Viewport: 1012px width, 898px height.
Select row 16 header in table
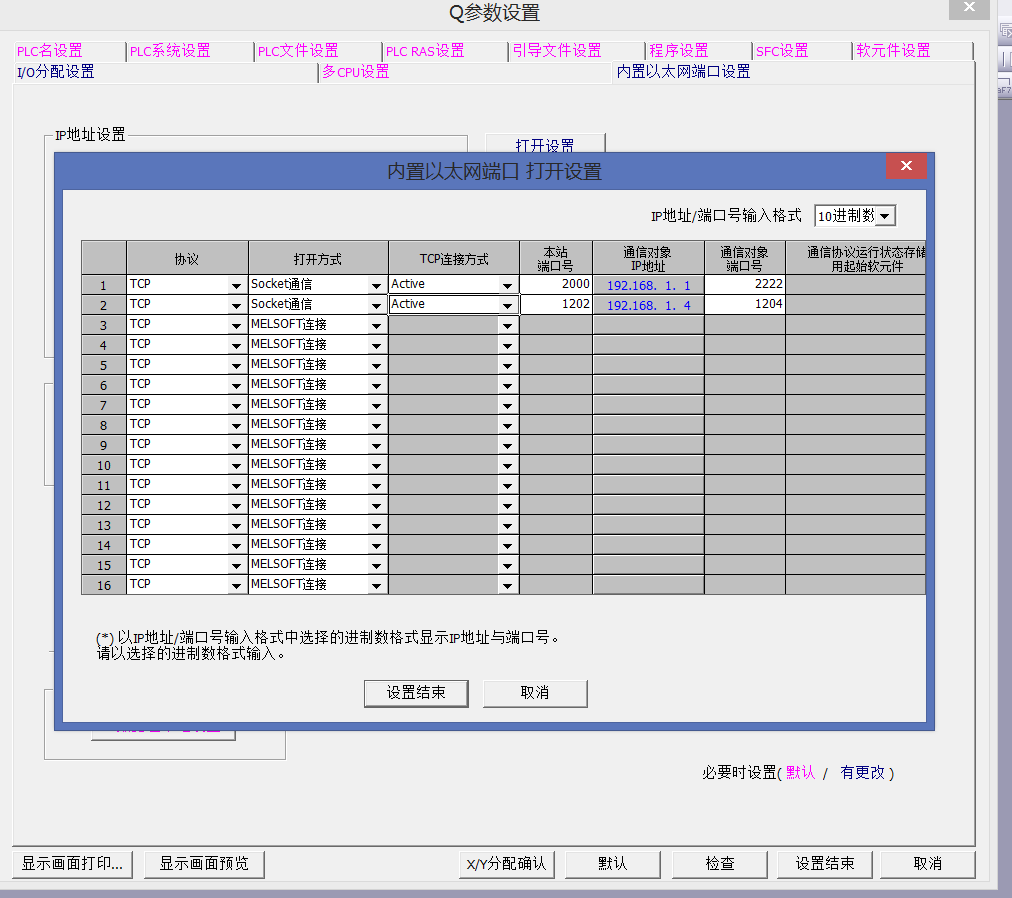click(x=104, y=585)
